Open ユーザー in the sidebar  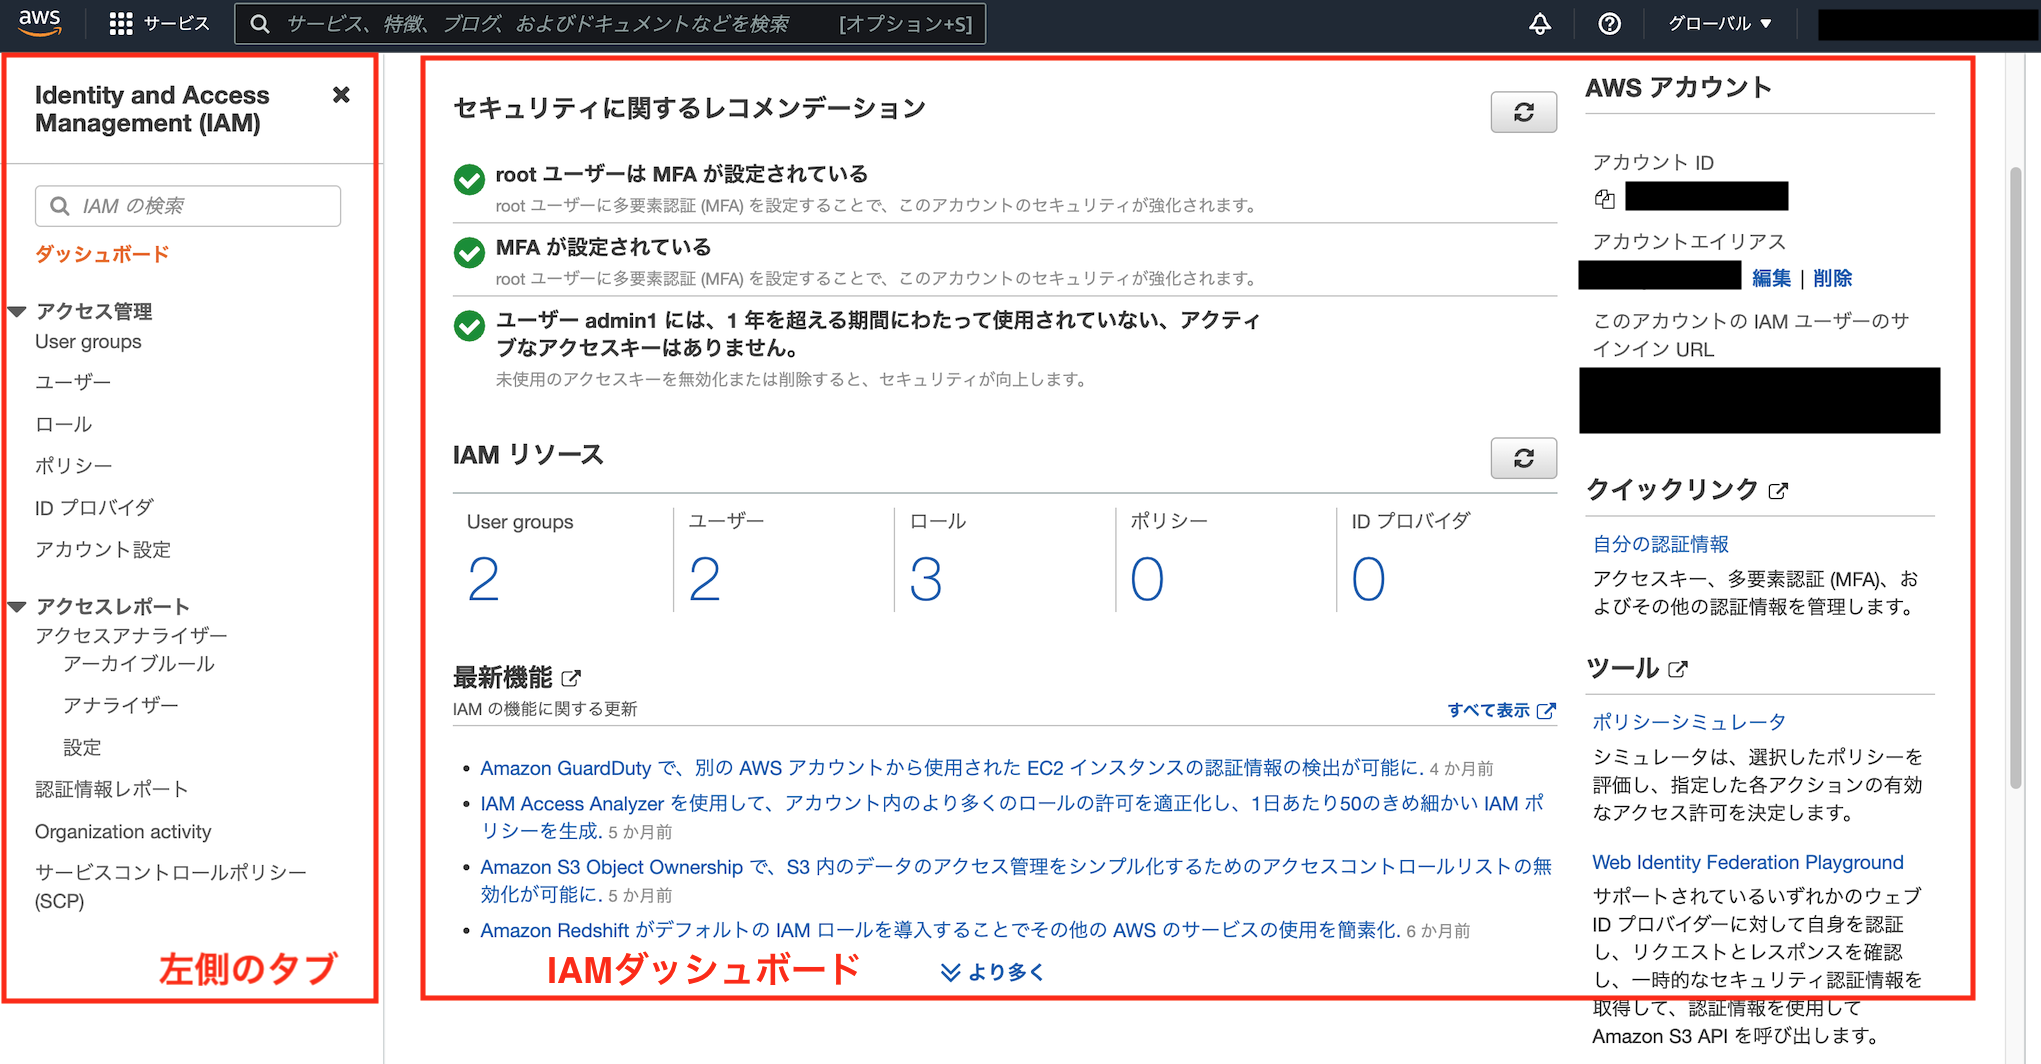click(73, 382)
